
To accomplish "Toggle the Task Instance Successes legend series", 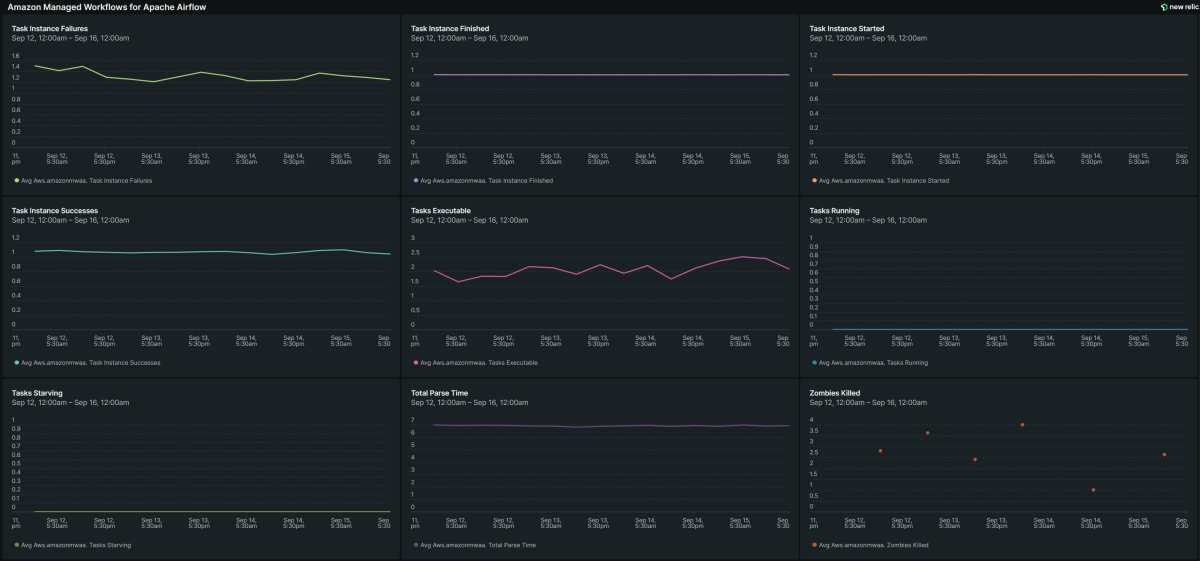I will coord(90,363).
